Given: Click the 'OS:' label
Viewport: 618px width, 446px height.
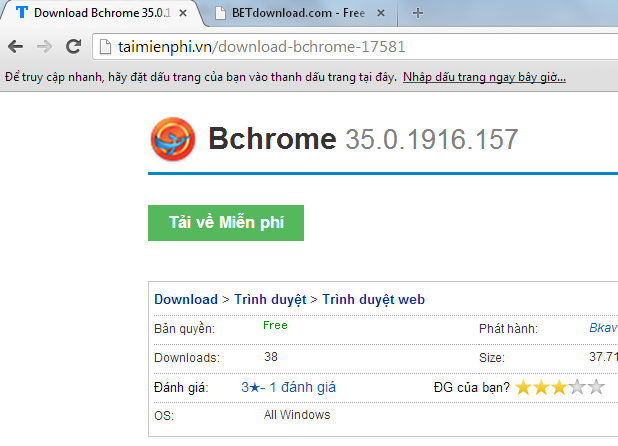Looking at the screenshot, I should coord(164,416).
